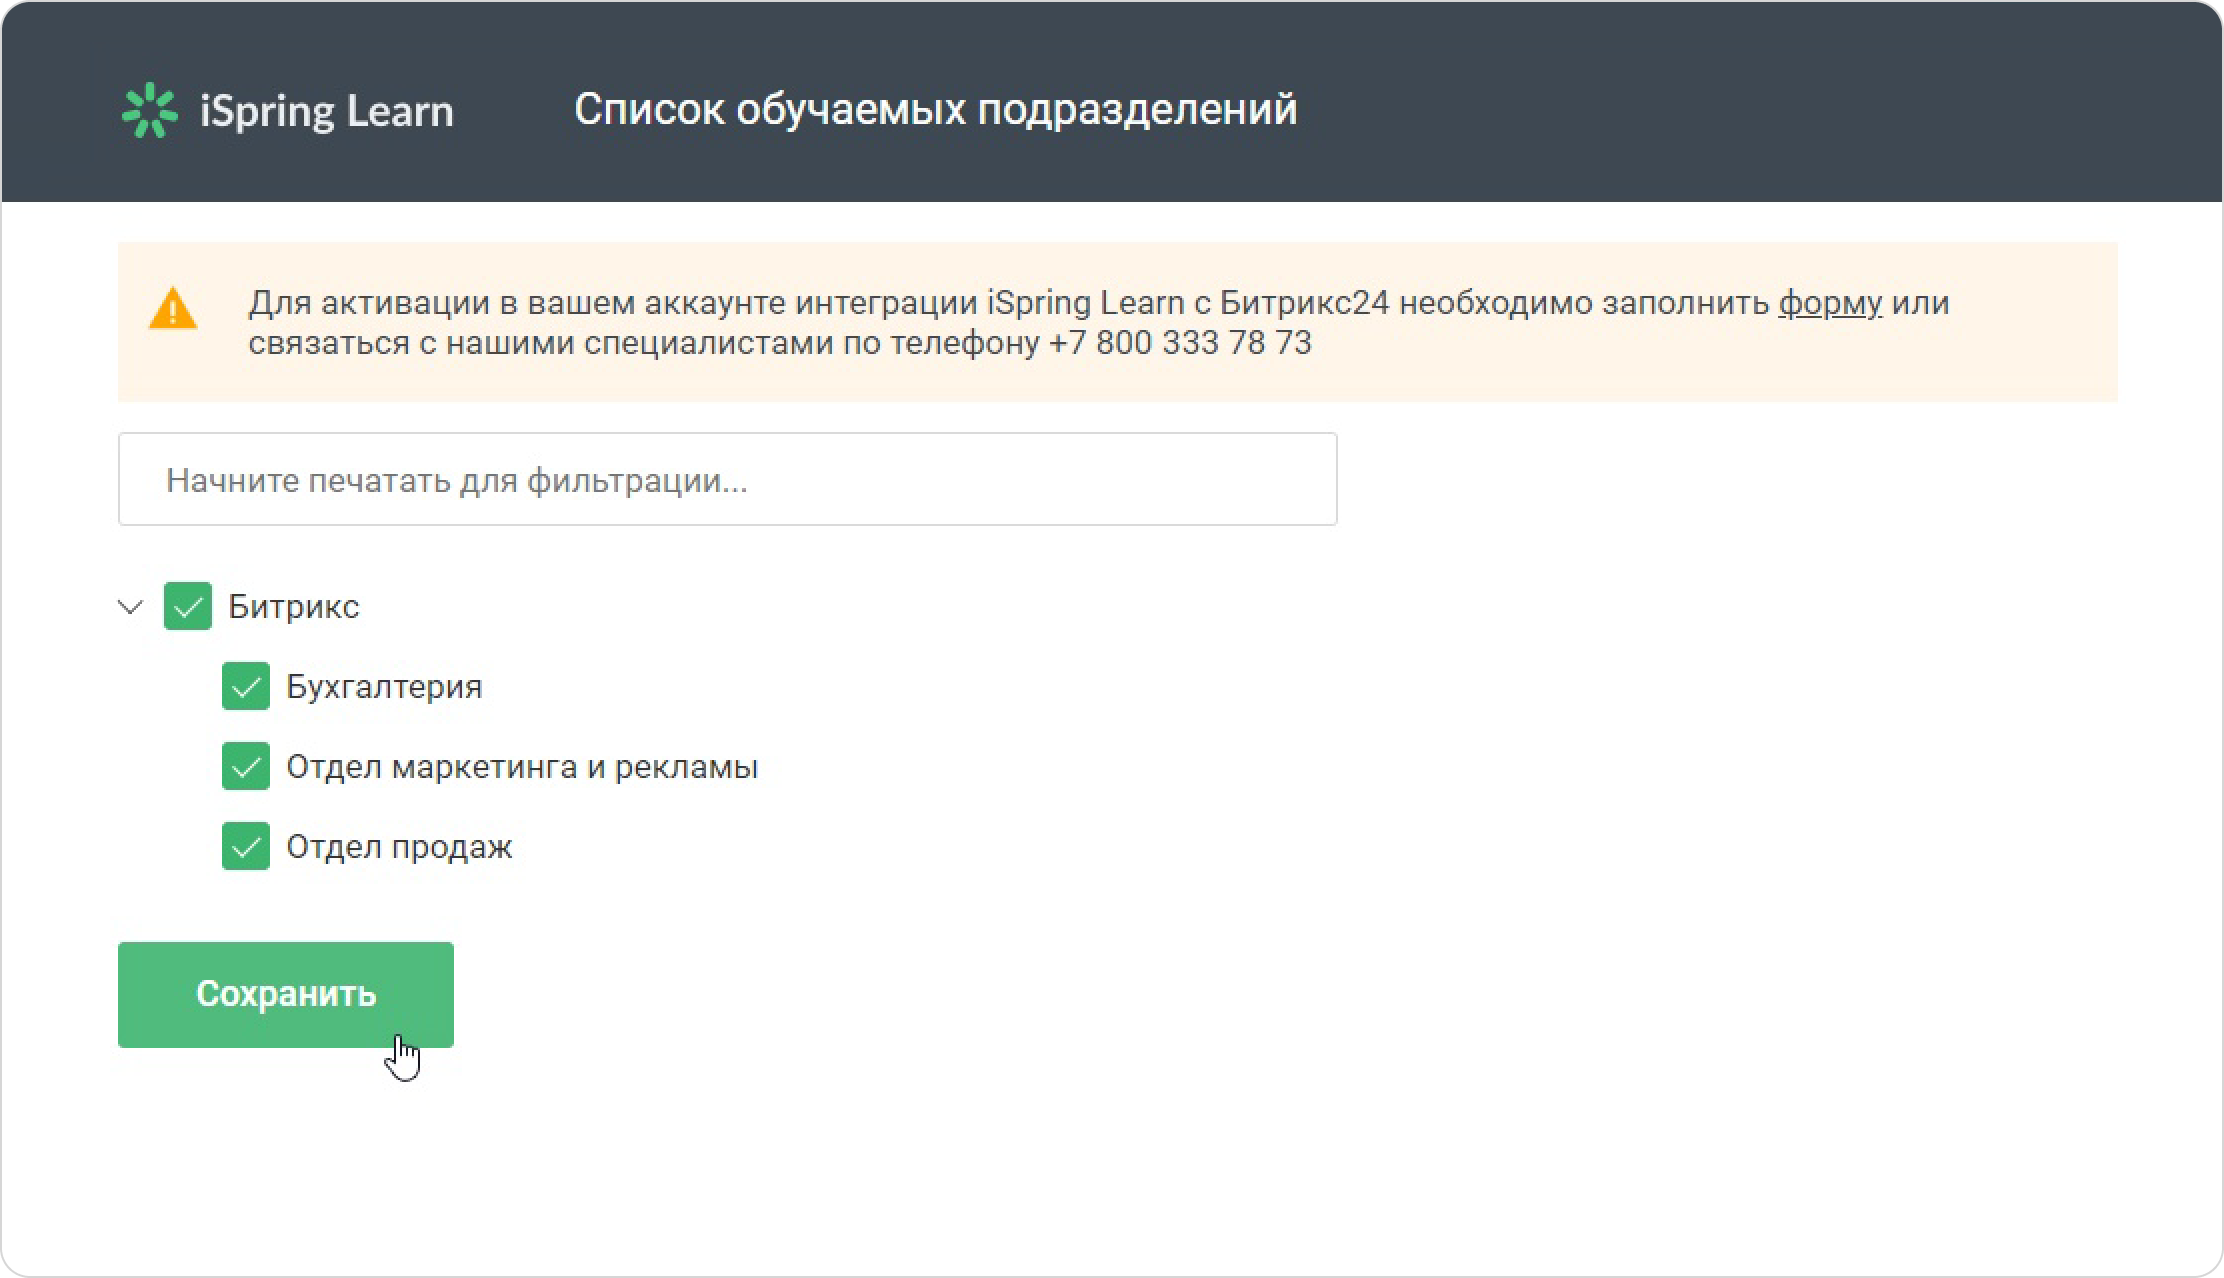
Task: Click the phone number +7 800 333 78 73
Action: [x=1180, y=343]
